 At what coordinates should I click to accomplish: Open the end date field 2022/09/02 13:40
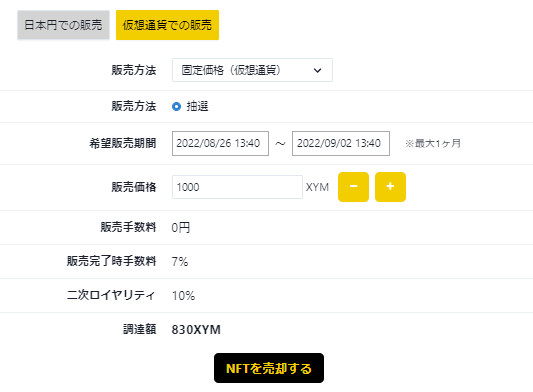coord(341,143)
